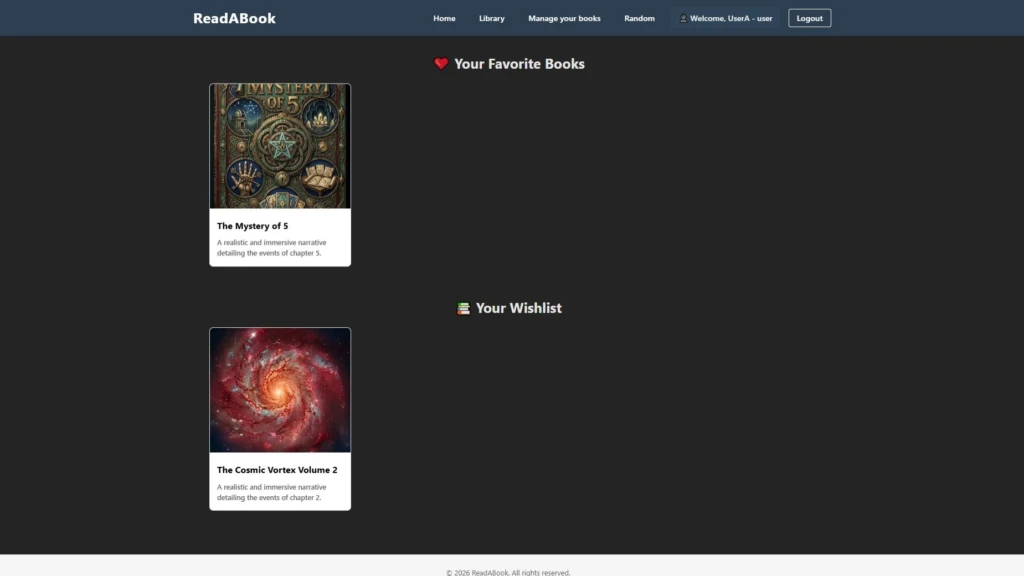Click The Mystery of 5 description text

[272, 247]
